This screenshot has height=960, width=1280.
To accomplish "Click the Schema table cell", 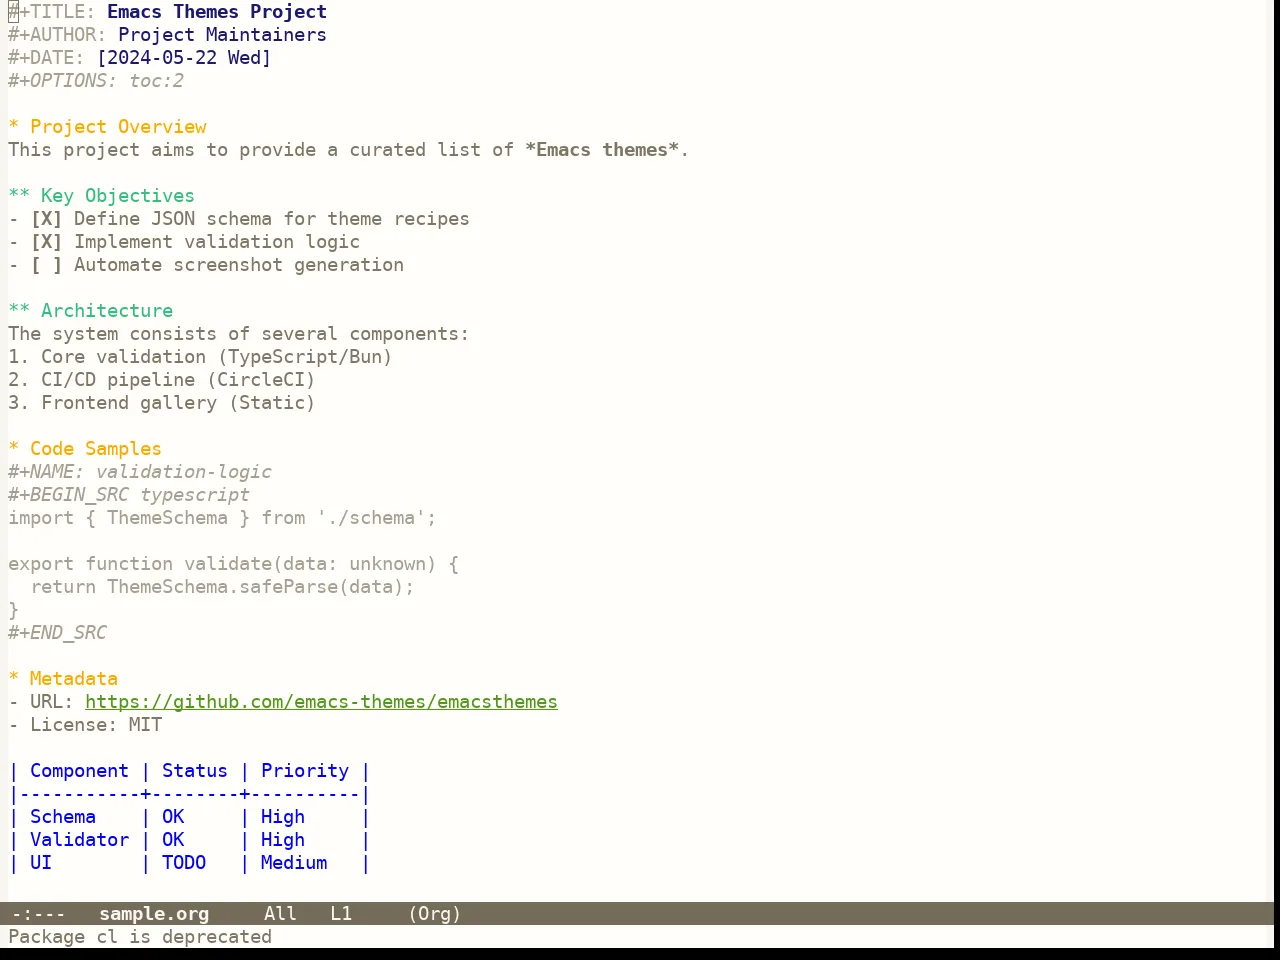I will (63, 817).
